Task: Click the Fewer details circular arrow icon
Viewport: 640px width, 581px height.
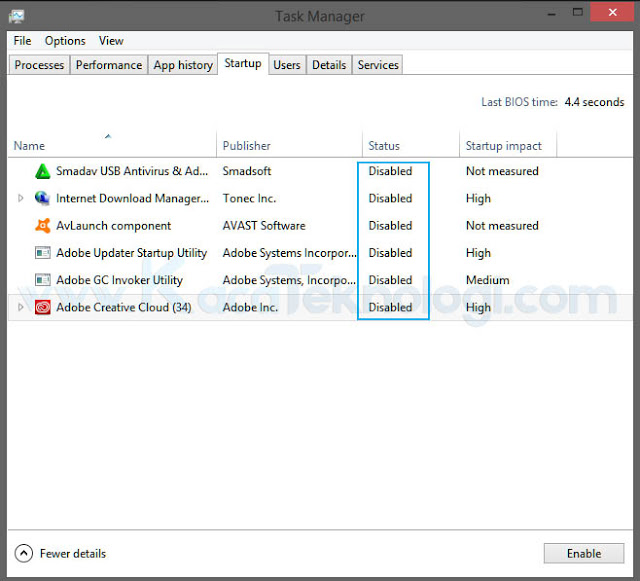Action: [24, 554]
